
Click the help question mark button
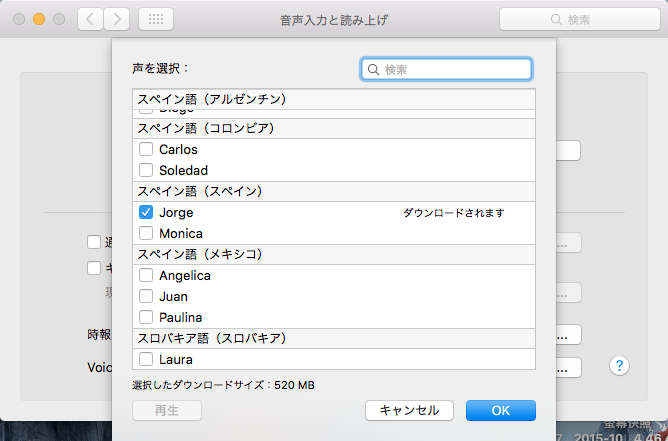[620, 366]
